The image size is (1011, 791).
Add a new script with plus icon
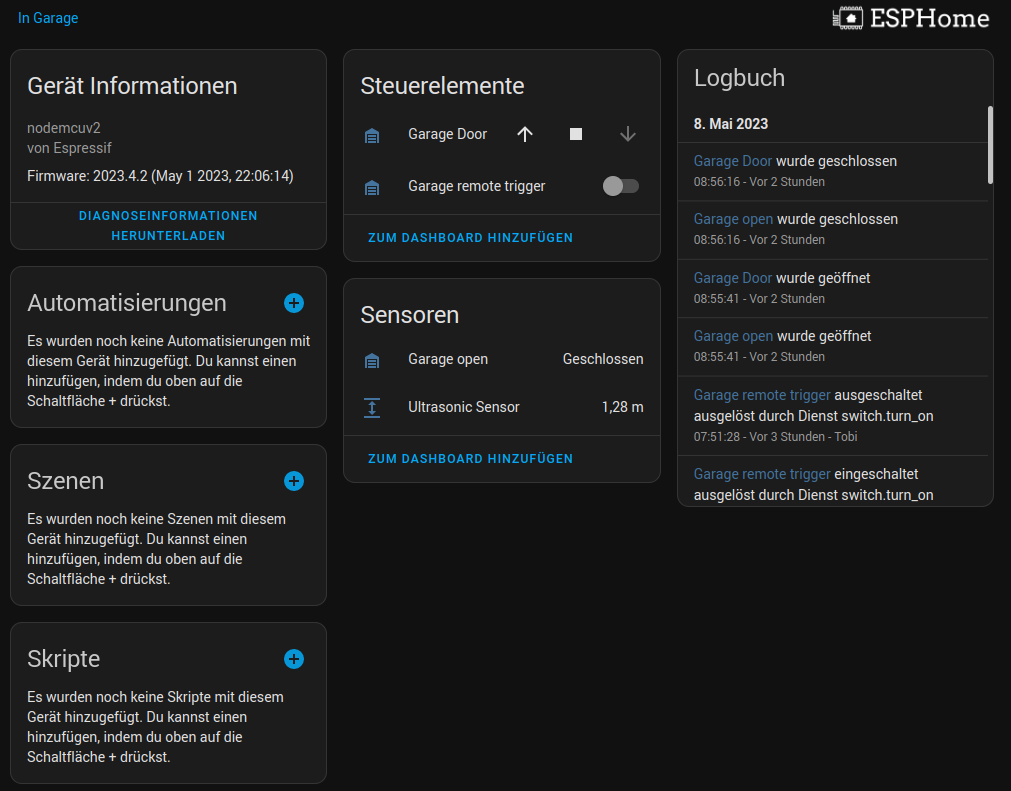point(294,659)
